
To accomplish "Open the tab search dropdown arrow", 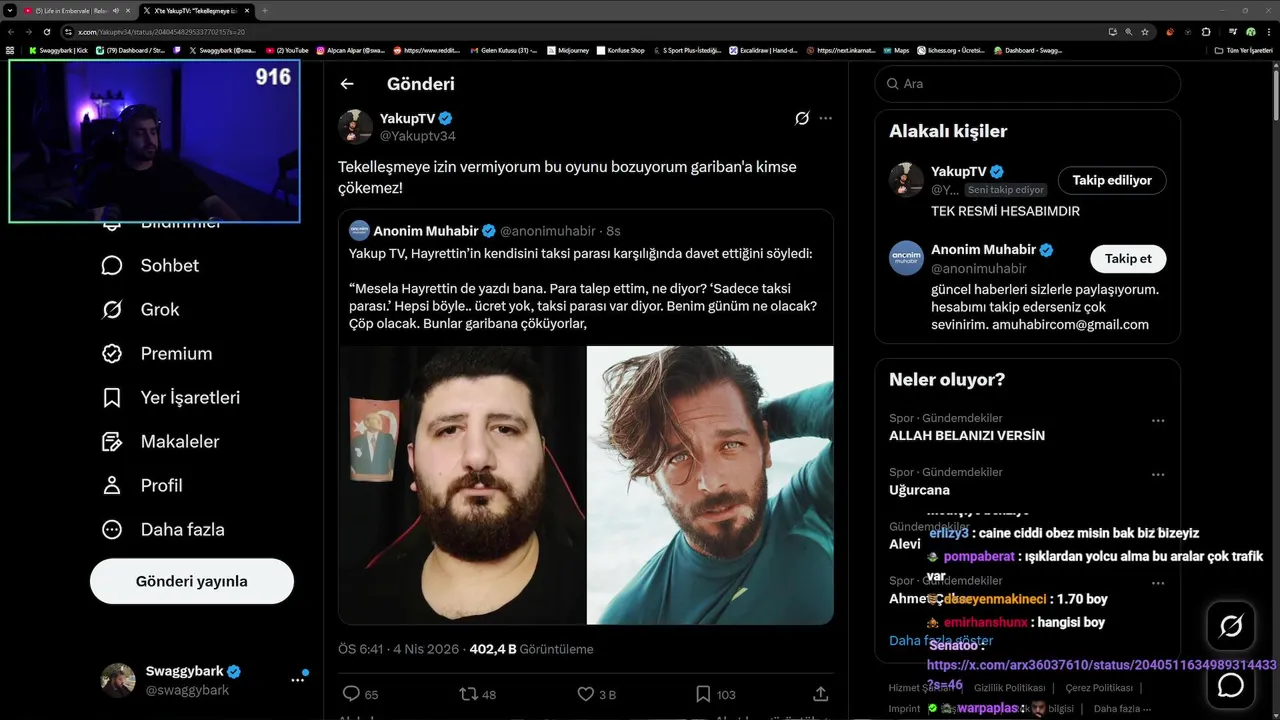I will point(9,10).
